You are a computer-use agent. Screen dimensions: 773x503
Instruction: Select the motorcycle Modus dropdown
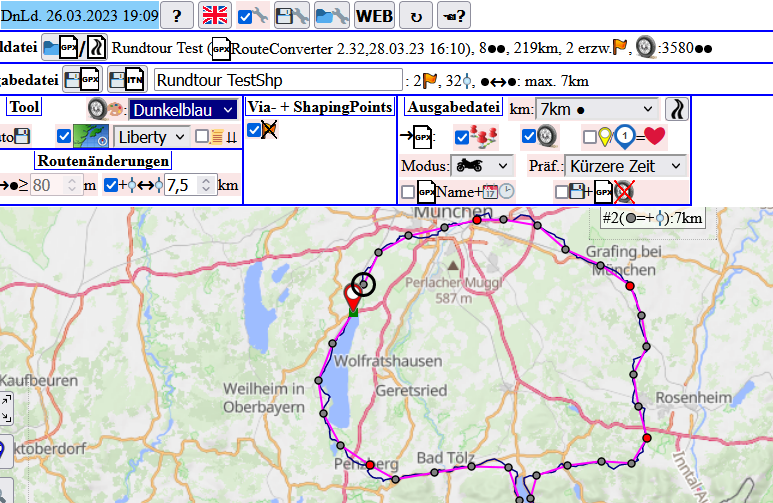(482, 165)
